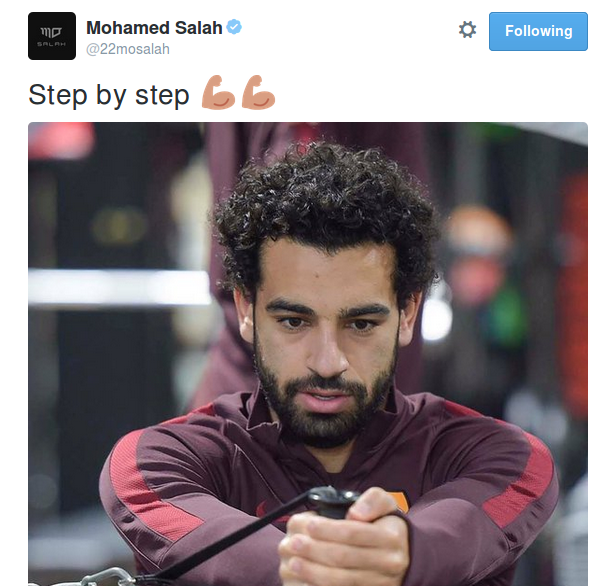
Task: Click the cable handle in the tweet photo
Action: click(x=332, y=502)
